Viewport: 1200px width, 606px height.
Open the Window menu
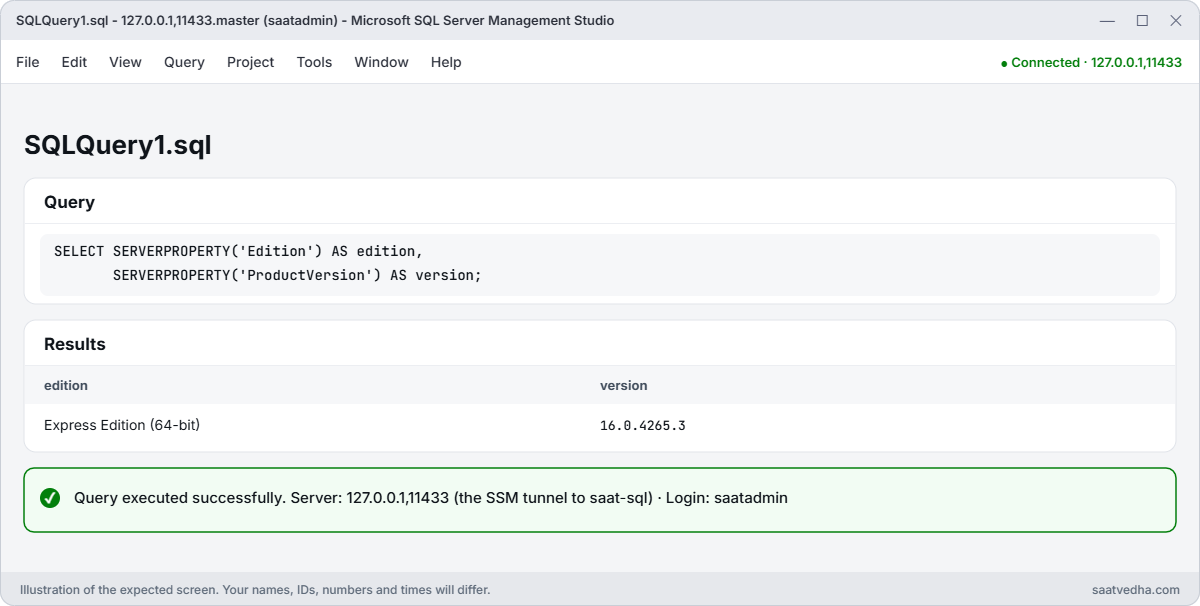click(381, 62)
